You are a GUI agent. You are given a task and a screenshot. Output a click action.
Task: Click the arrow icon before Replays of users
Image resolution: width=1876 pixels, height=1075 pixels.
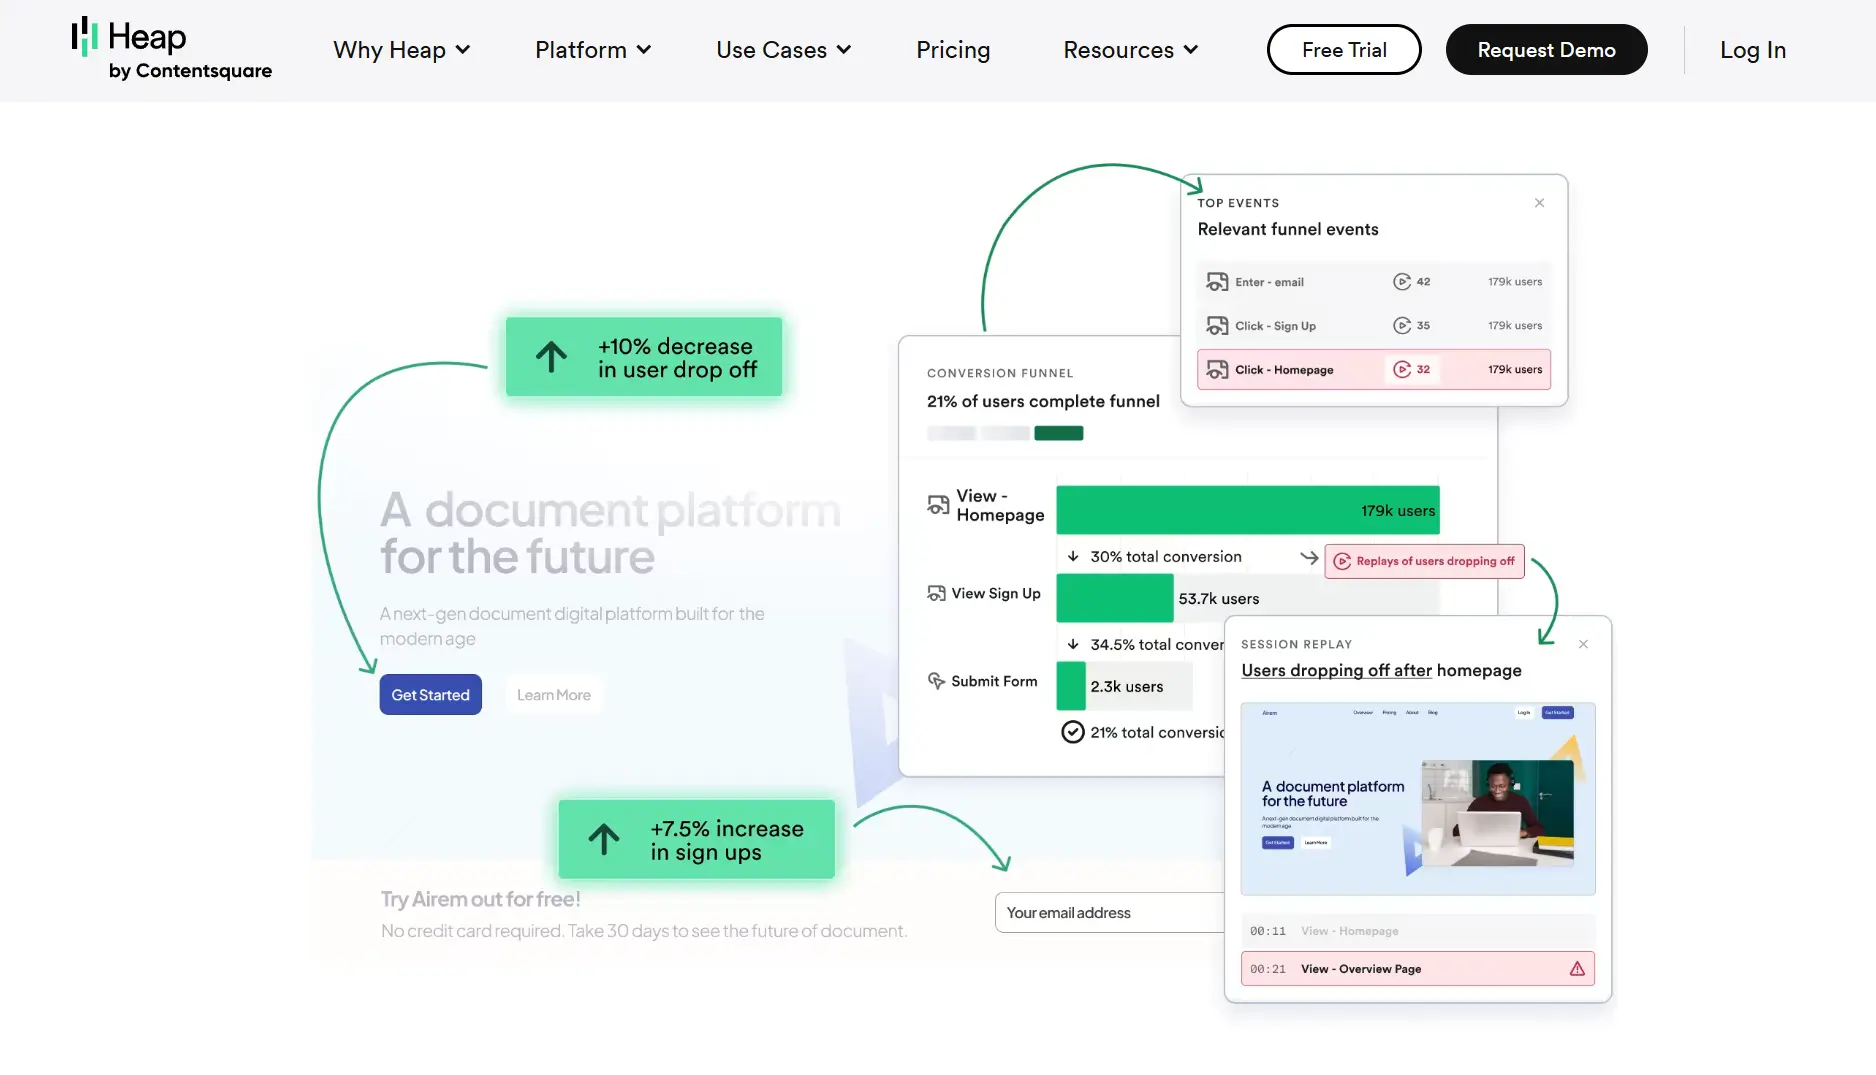point(1309,558)
